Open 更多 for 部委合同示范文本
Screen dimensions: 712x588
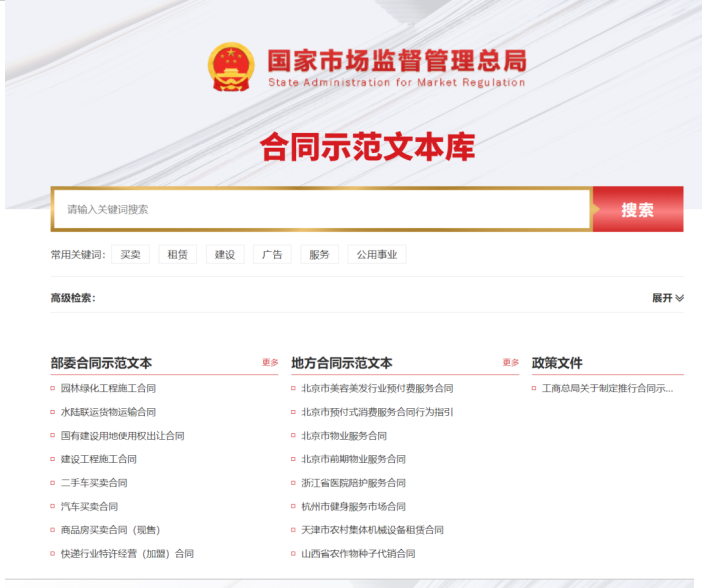270,362
